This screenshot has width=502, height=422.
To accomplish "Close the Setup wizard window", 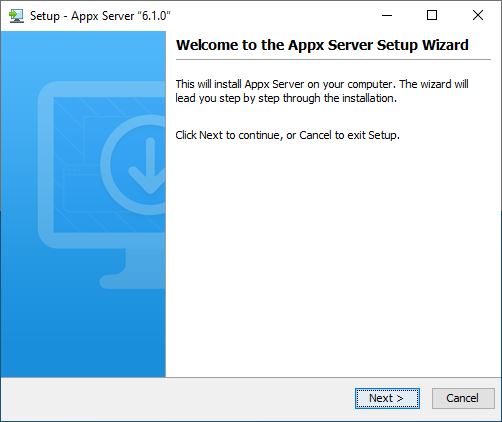I will (478, 15).
